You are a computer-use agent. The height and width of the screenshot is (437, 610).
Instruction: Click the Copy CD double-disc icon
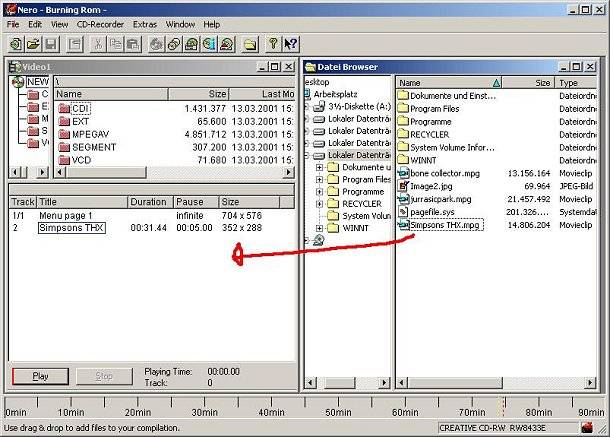tap(174, 44)
